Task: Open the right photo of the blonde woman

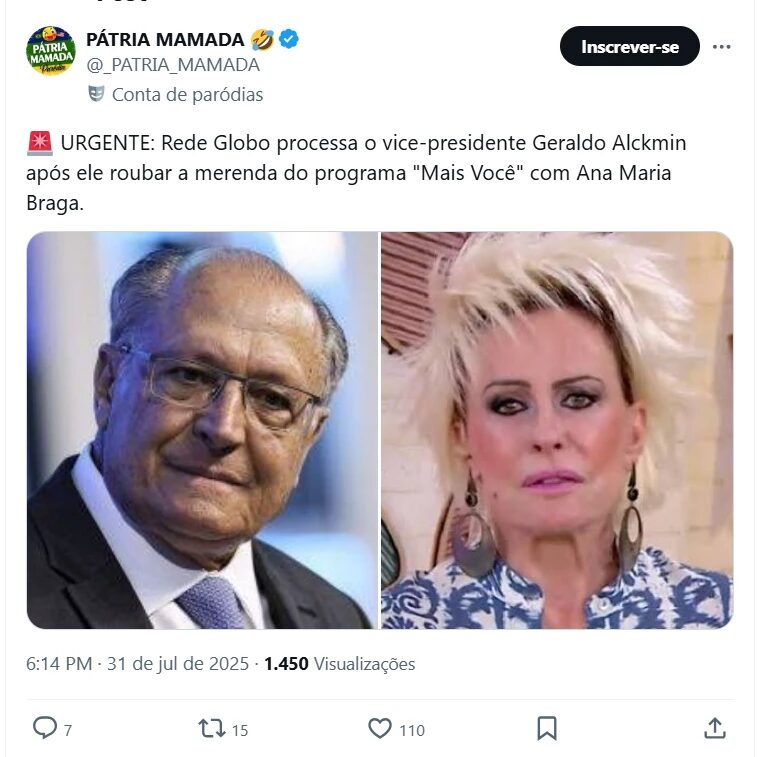Action: pos(557,430)
